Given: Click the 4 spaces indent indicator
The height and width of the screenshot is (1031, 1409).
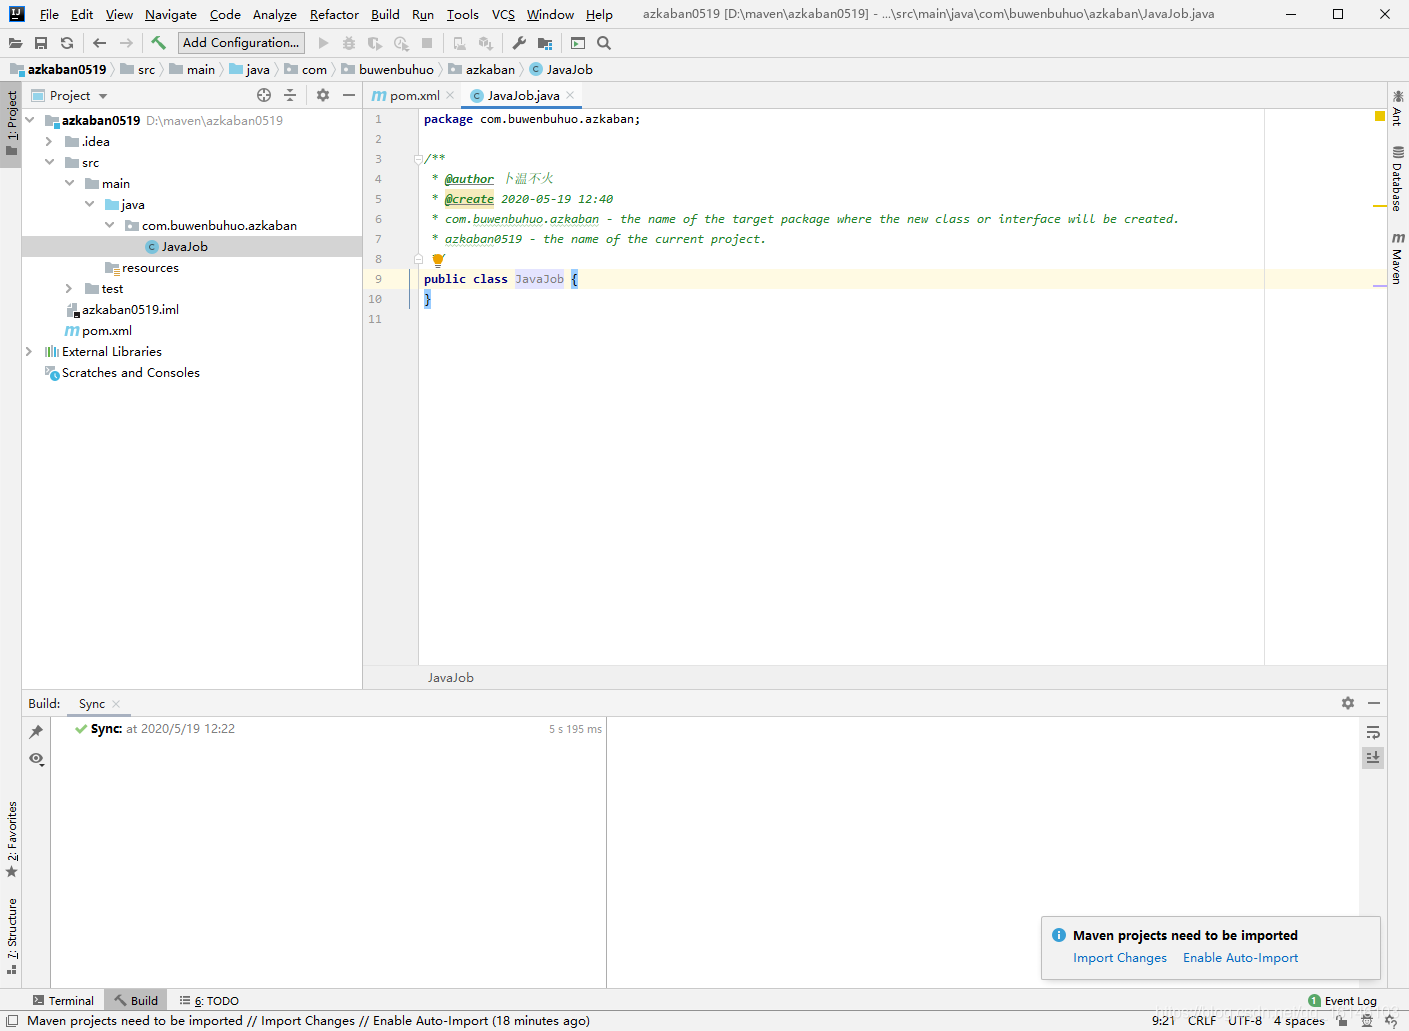Looking at the screenshot, I should click(x=1299, y=1021).
